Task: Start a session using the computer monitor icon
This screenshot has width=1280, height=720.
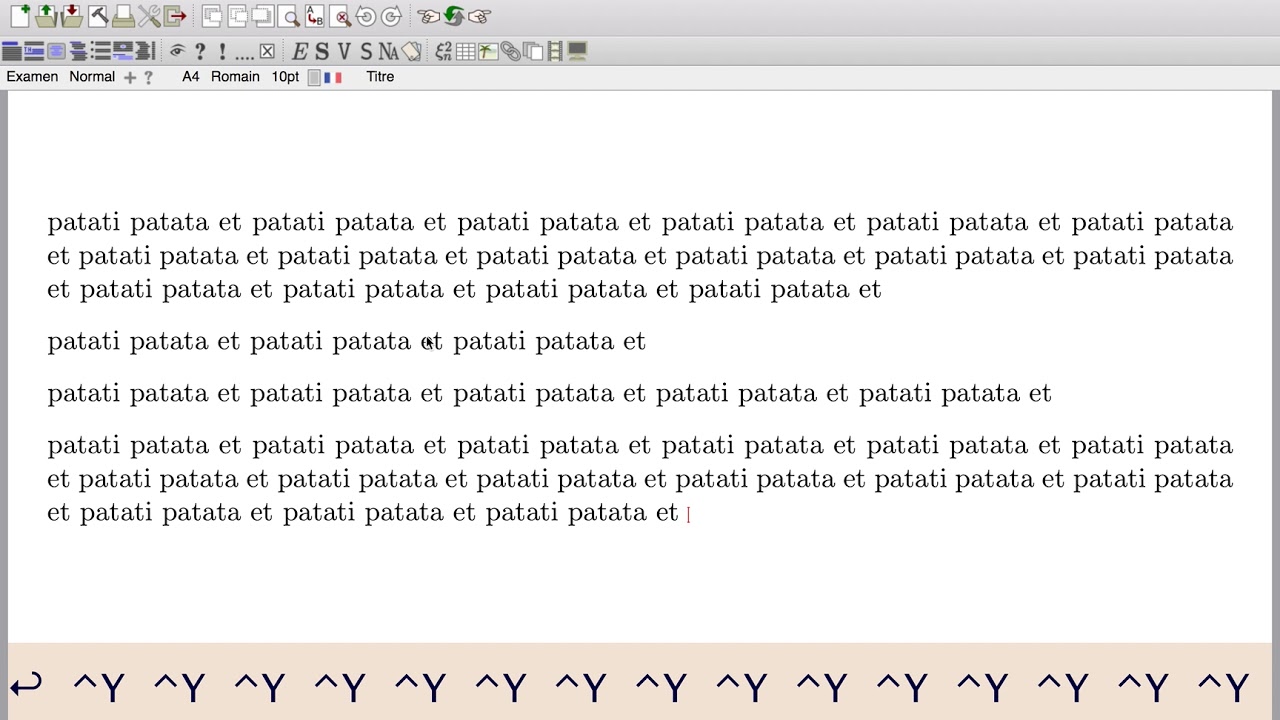Action: click(x=577, y=51)
